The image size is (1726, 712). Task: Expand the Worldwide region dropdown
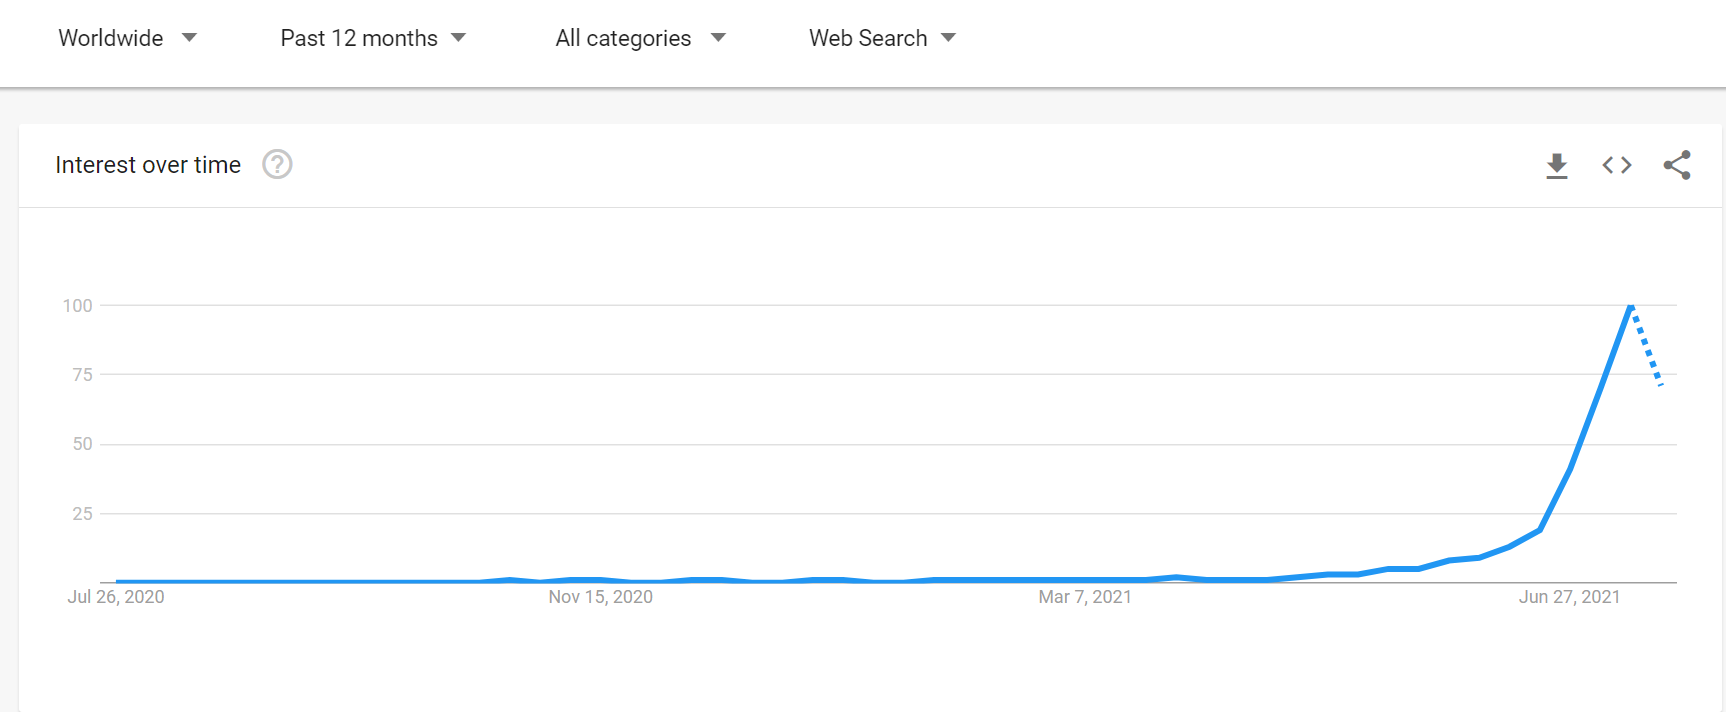pyautogui.click(x=111, y=38)
